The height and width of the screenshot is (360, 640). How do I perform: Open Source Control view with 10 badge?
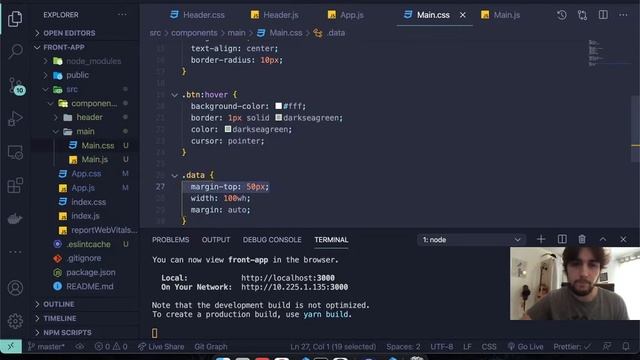point(16,86)
